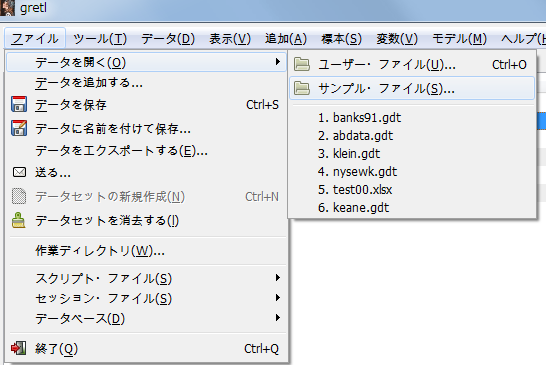
Task: Click the gretl application icon in title bar
Action: point(7,8)
